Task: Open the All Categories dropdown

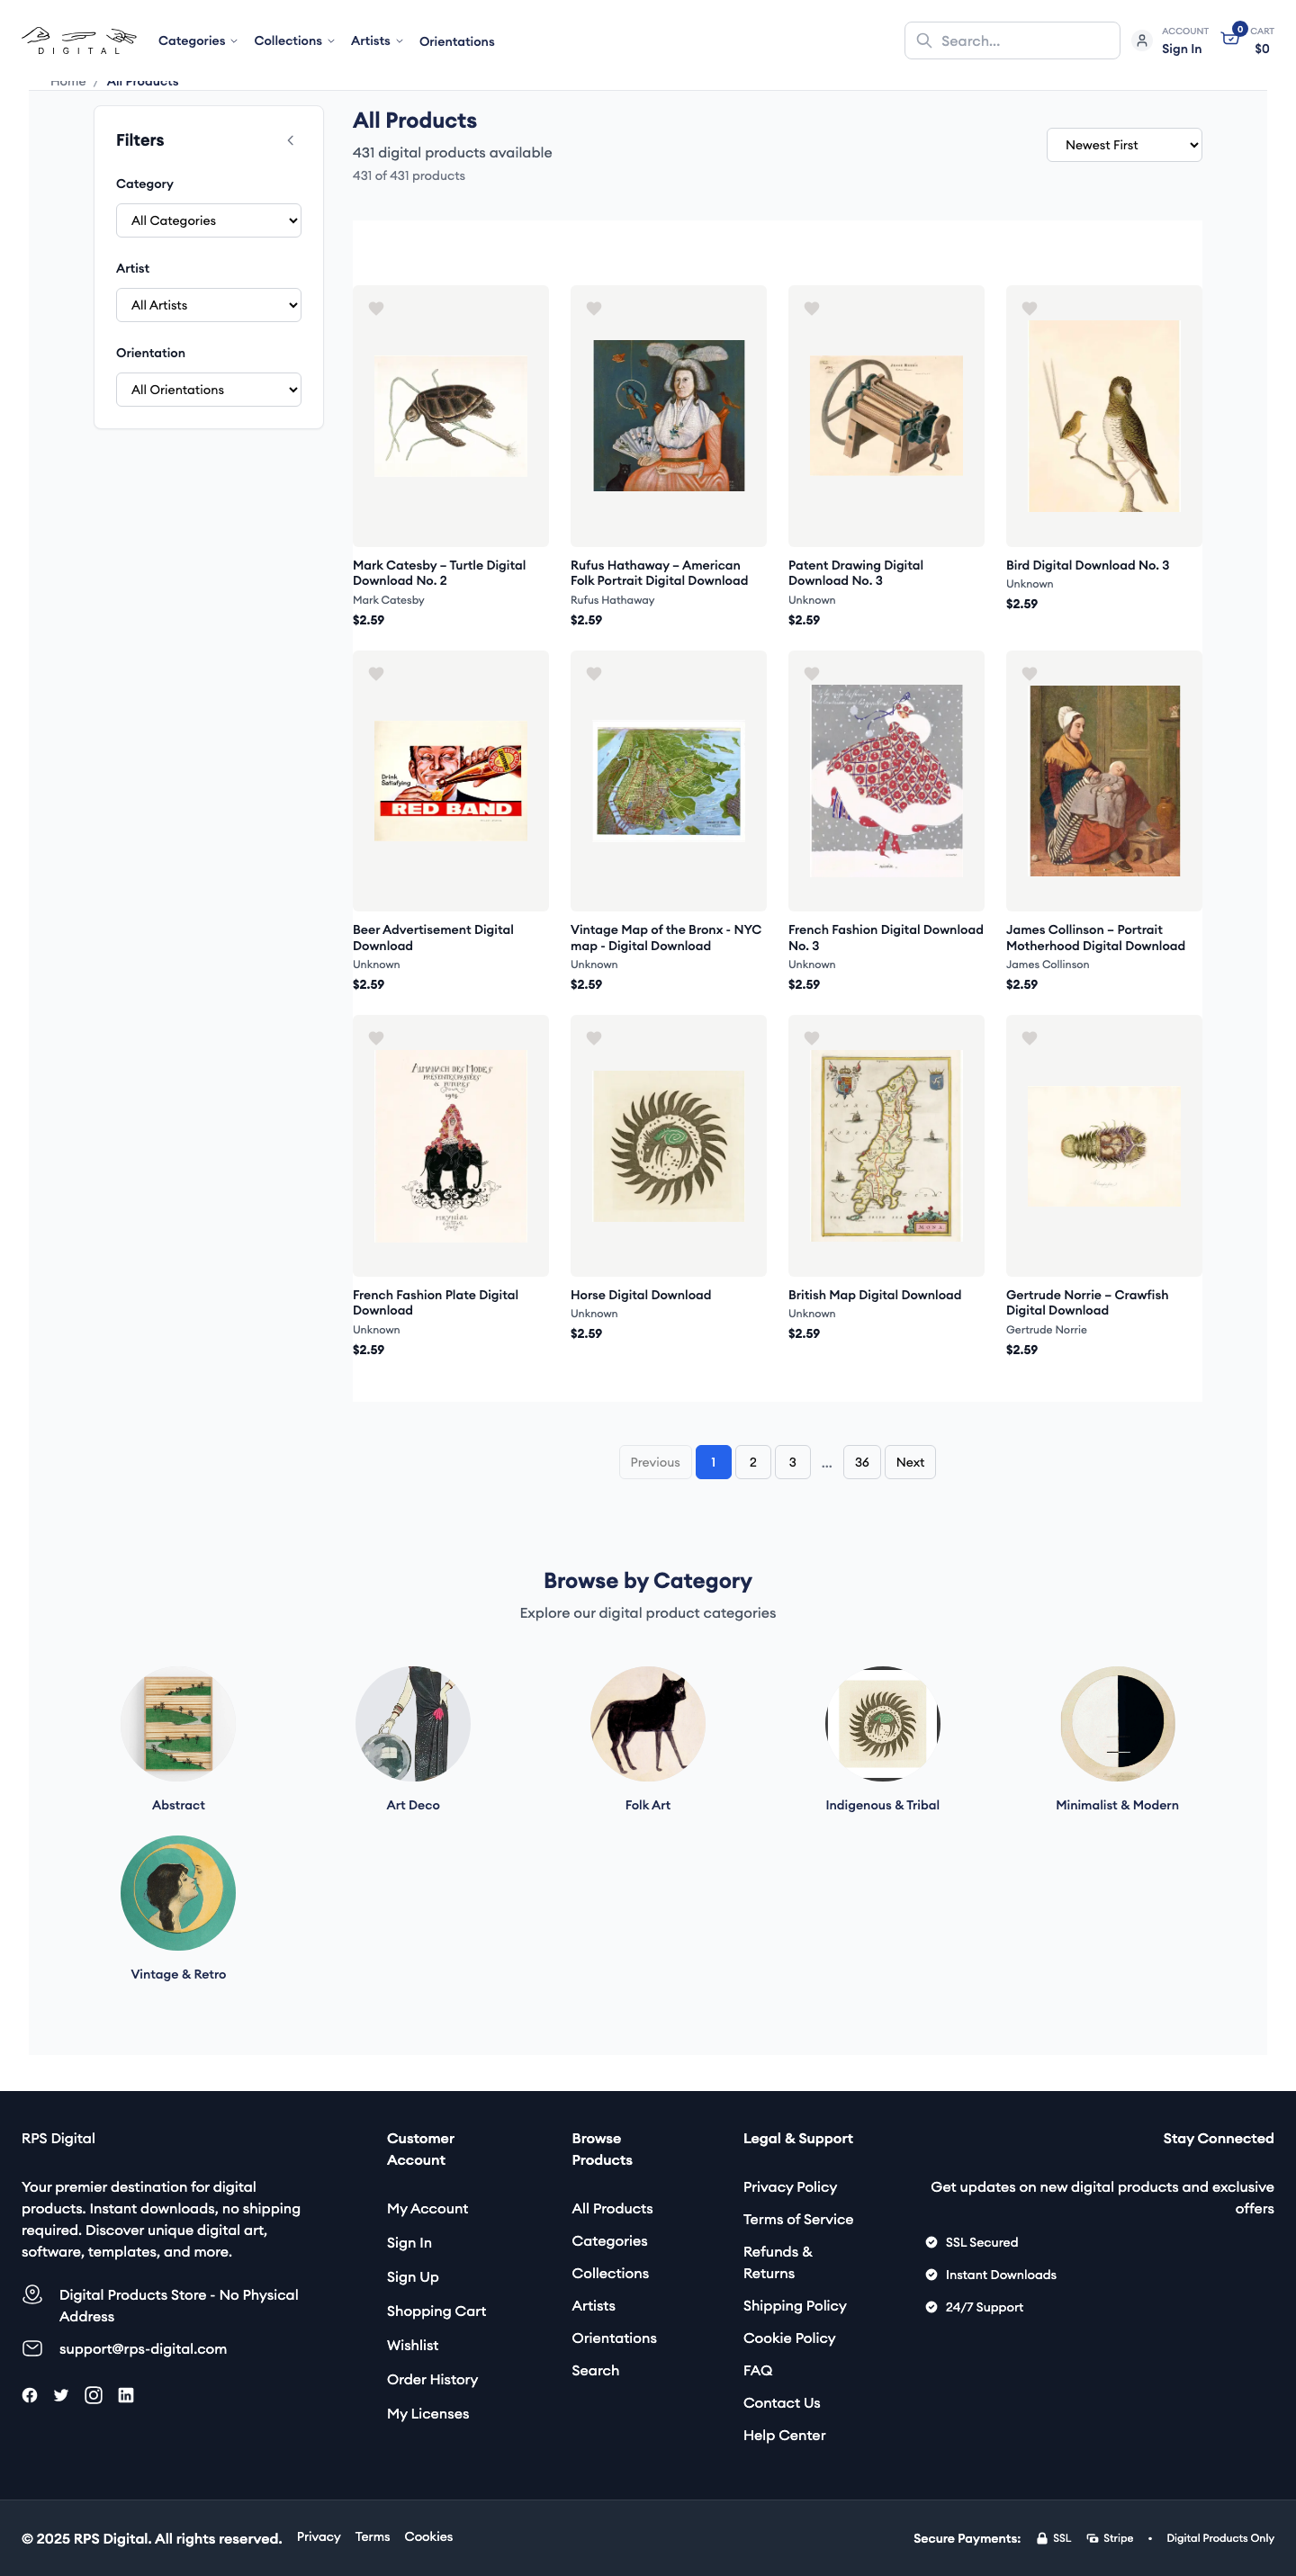Action: coord(208,221)
